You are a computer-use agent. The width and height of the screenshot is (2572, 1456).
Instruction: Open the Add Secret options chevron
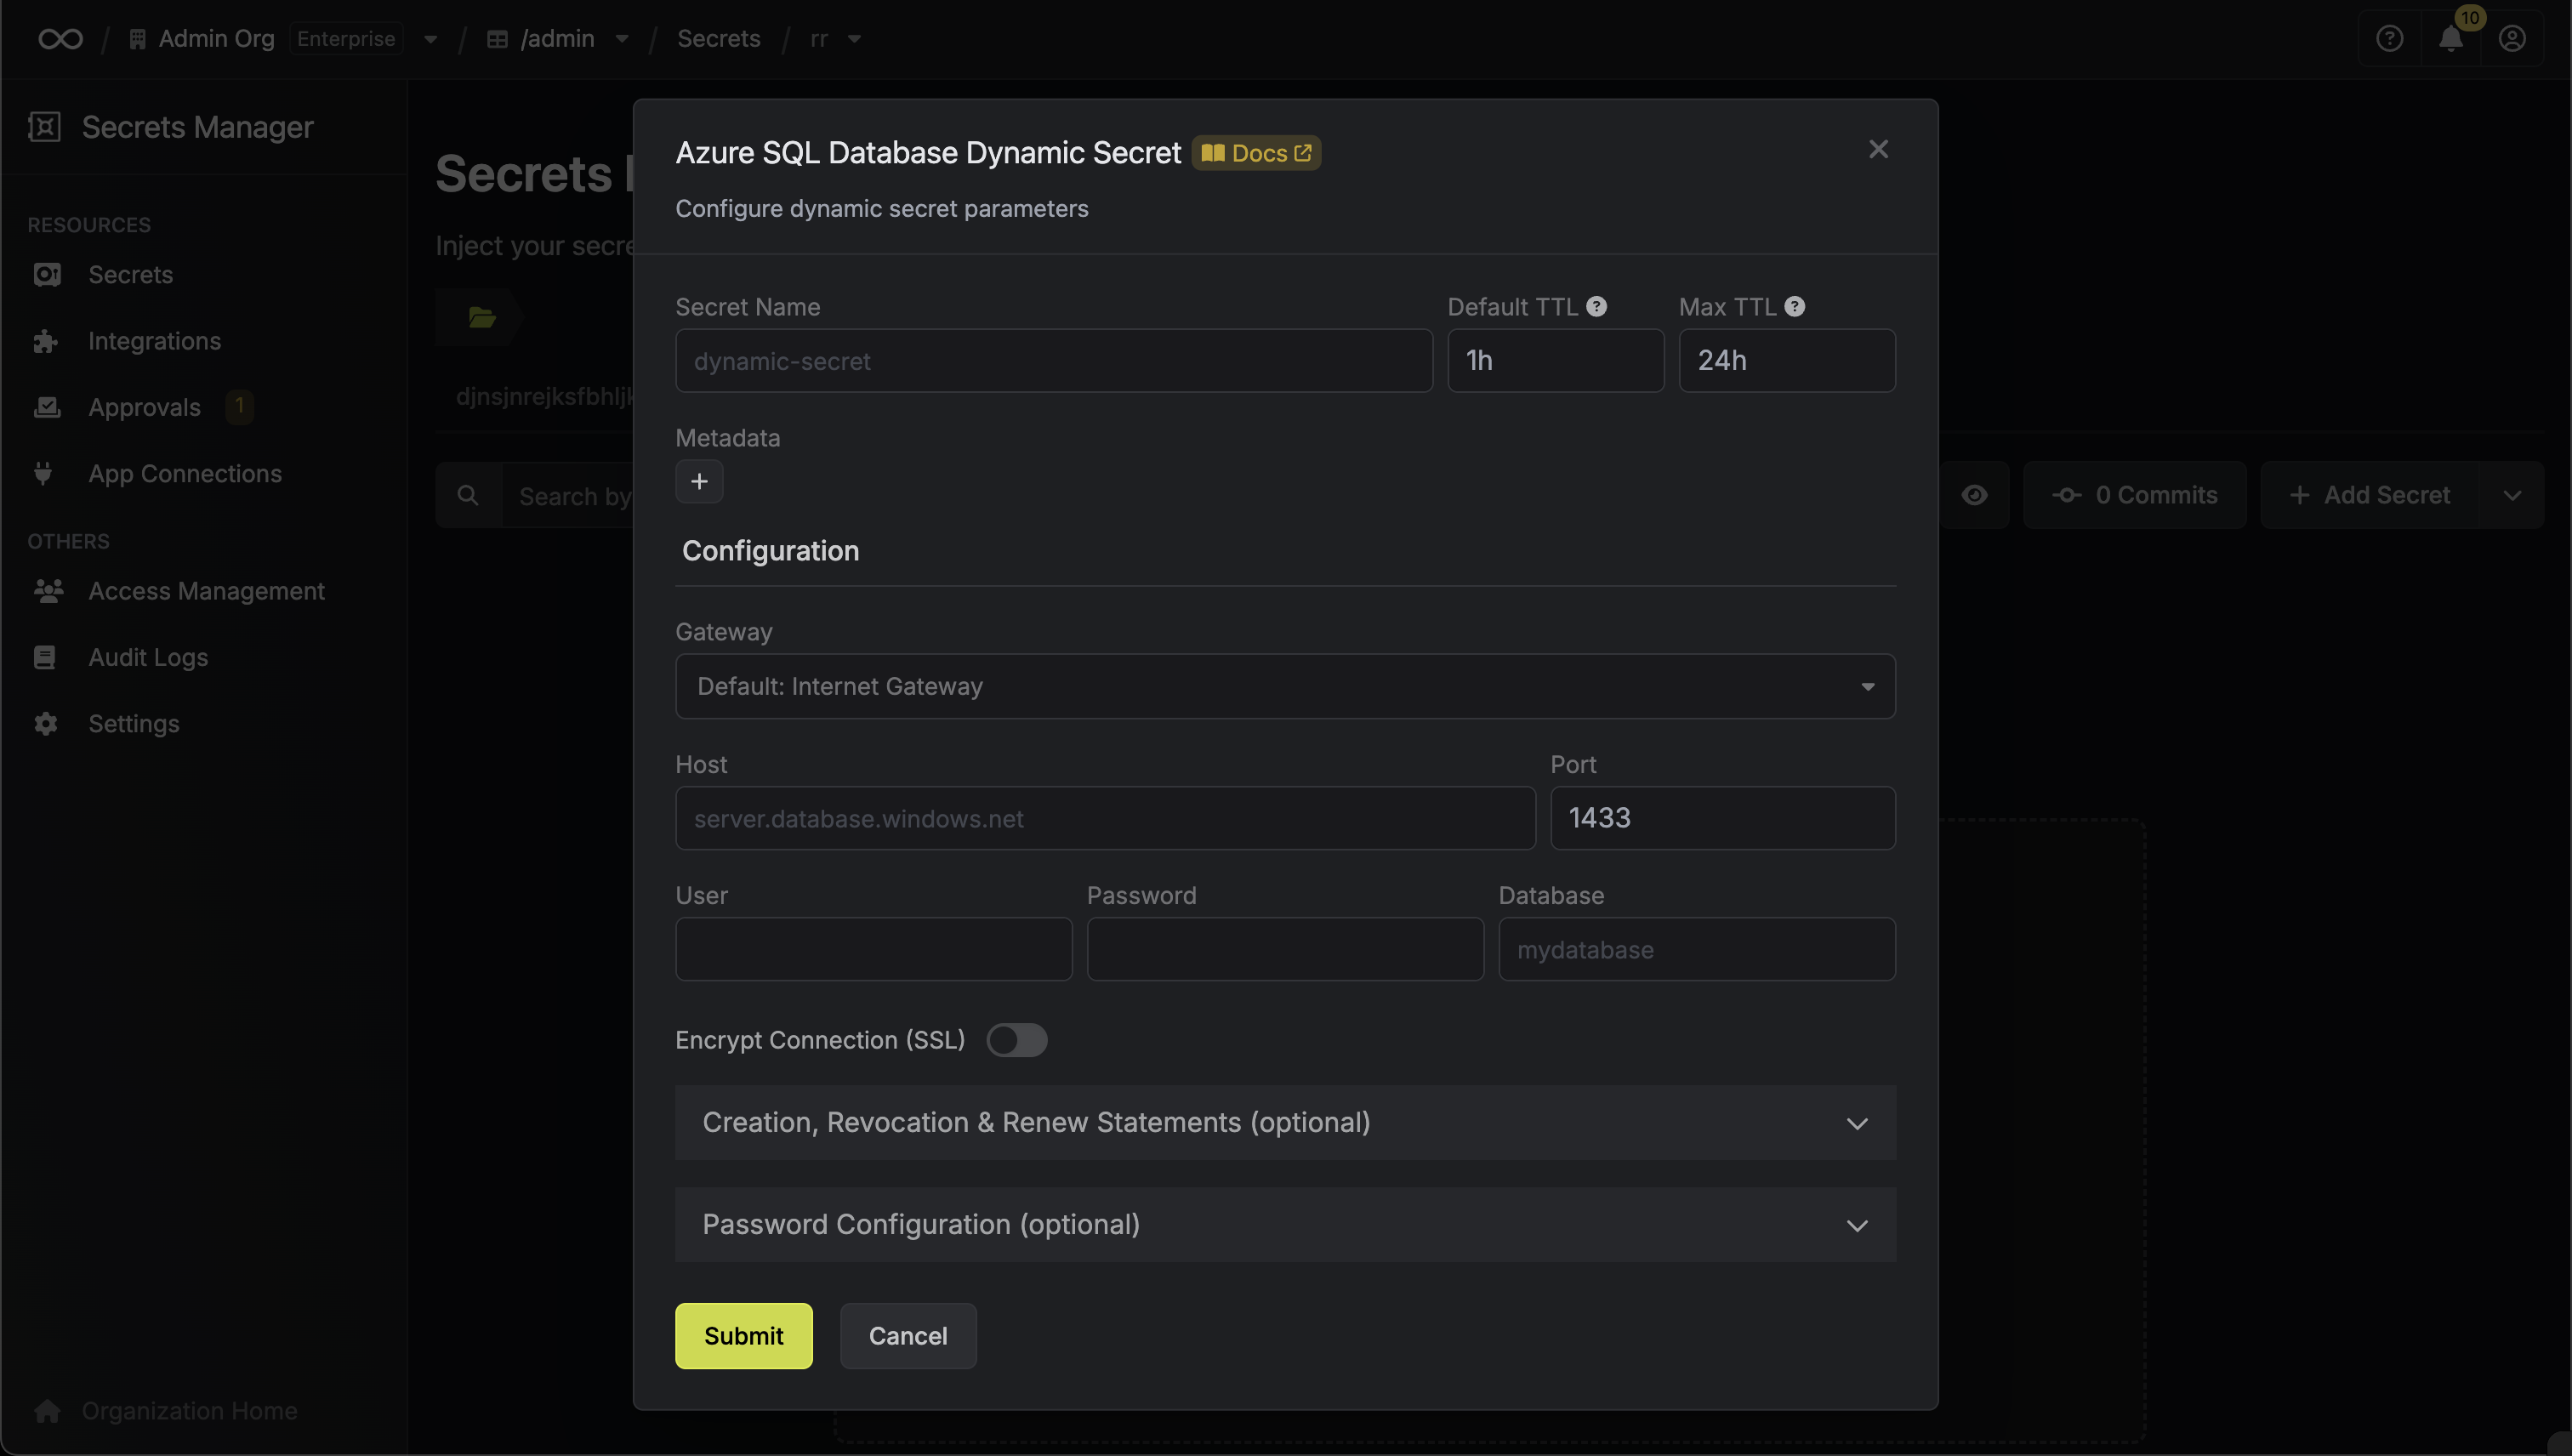2512,495
